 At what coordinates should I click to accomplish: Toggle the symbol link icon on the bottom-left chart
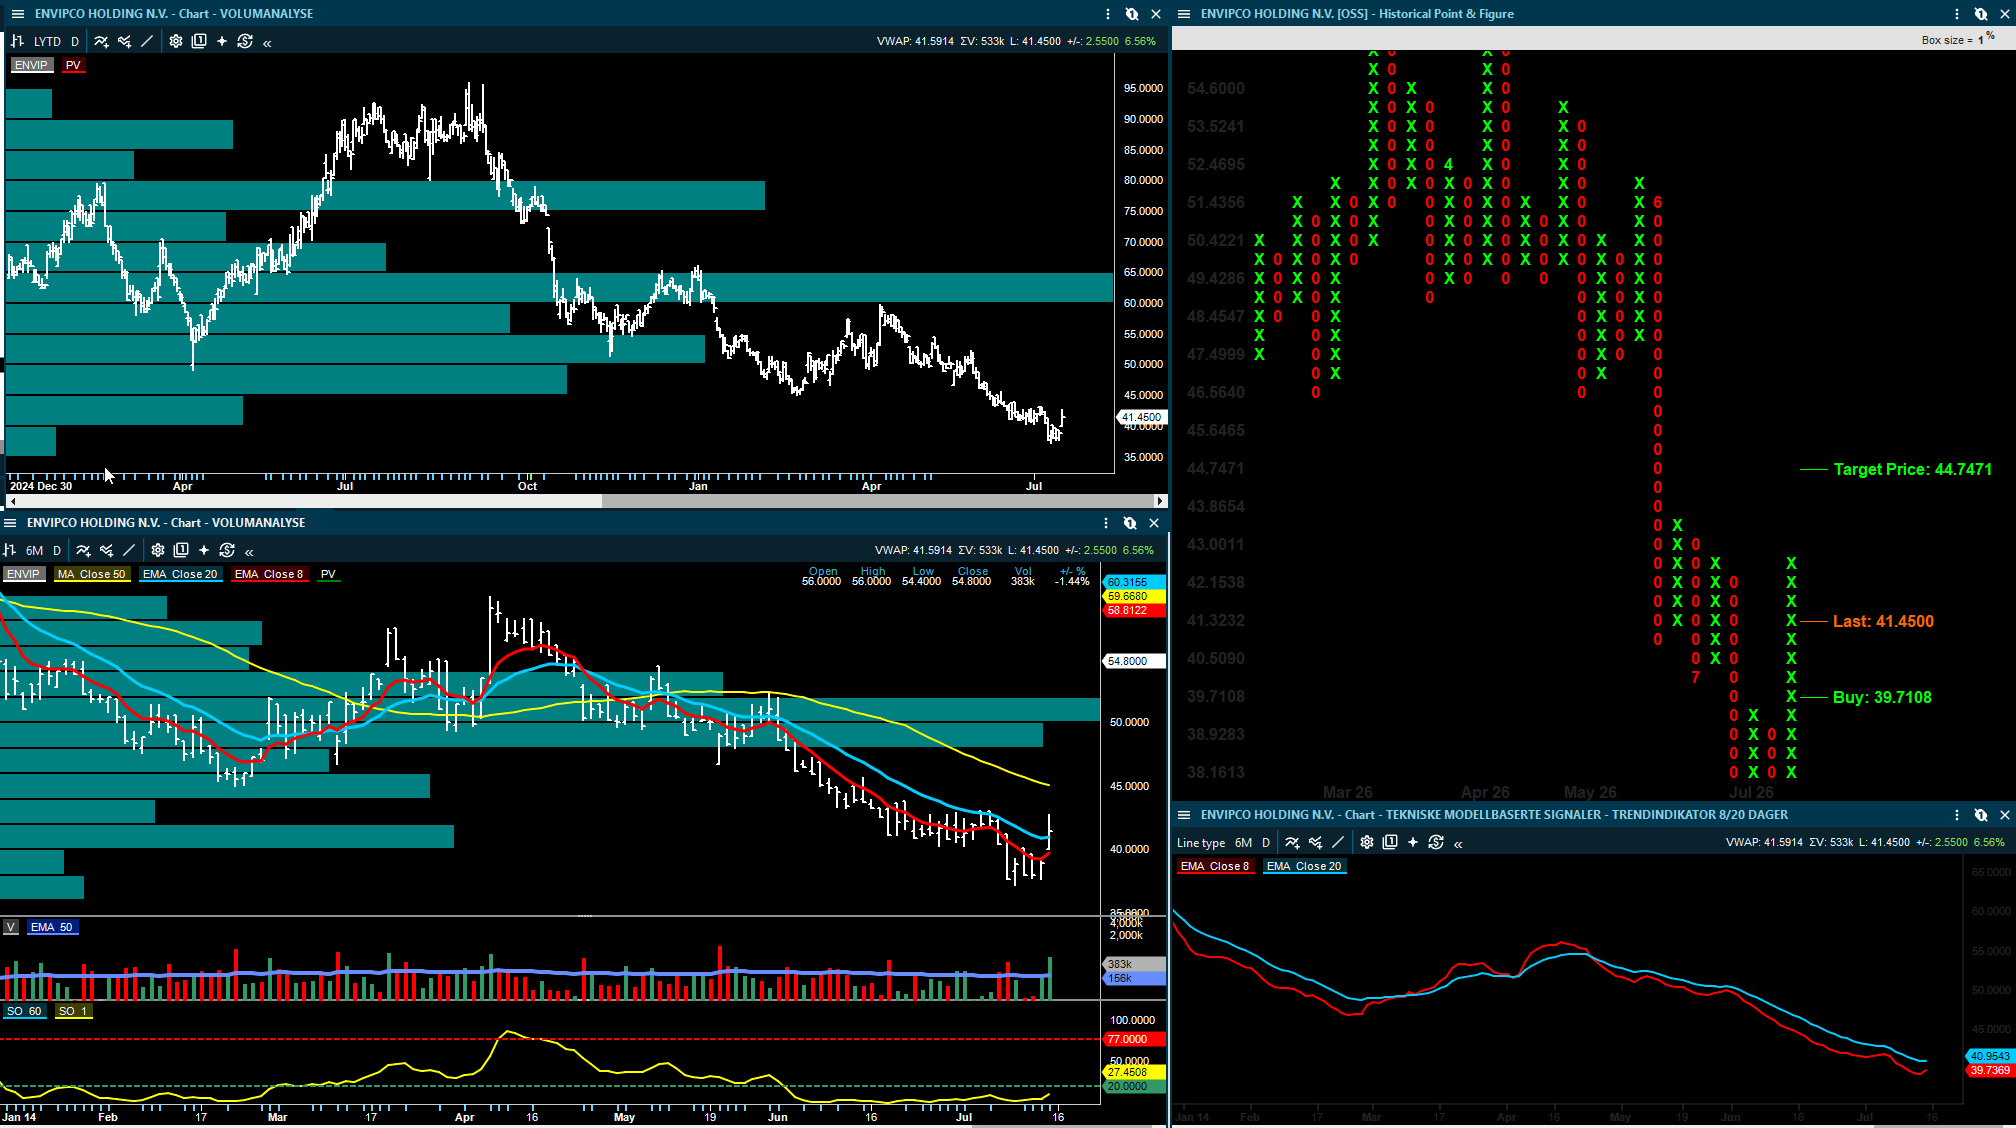click(1130, 523)
